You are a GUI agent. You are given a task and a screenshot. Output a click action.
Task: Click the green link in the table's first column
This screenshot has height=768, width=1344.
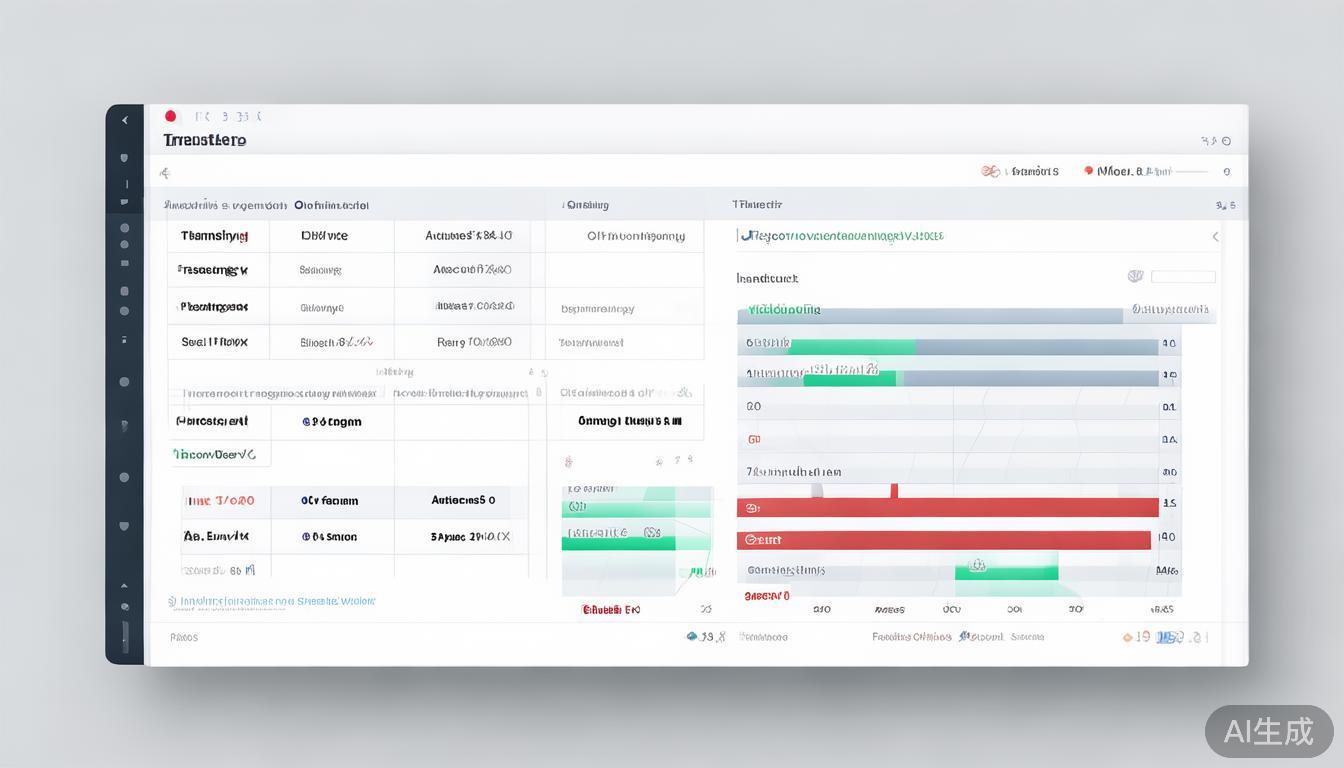(x=214, y=454)
